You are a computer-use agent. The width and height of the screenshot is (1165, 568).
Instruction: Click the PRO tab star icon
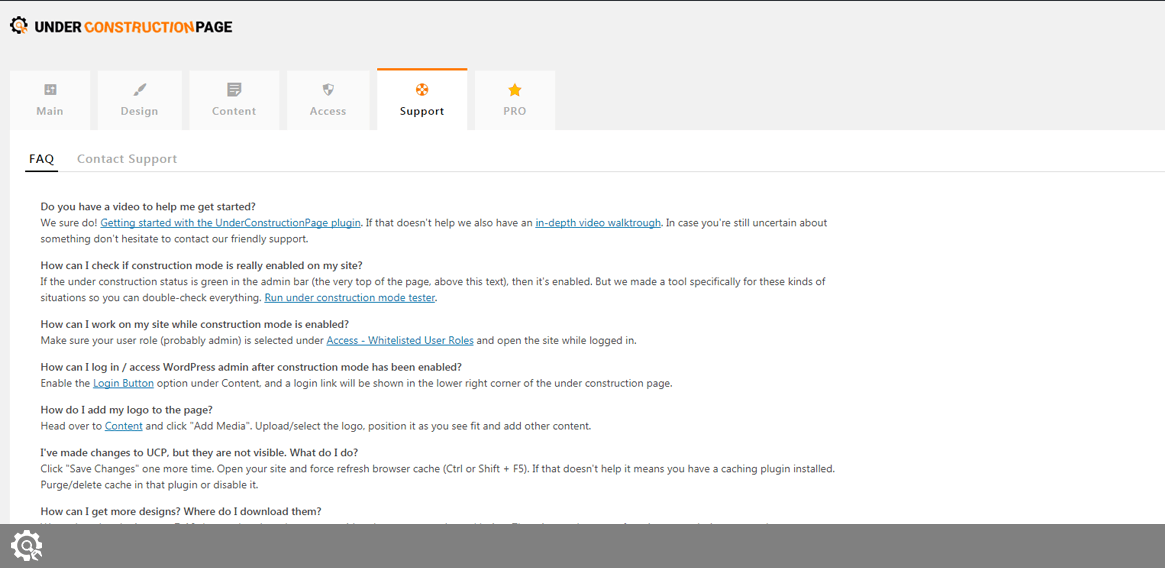(x=515, y=90)
